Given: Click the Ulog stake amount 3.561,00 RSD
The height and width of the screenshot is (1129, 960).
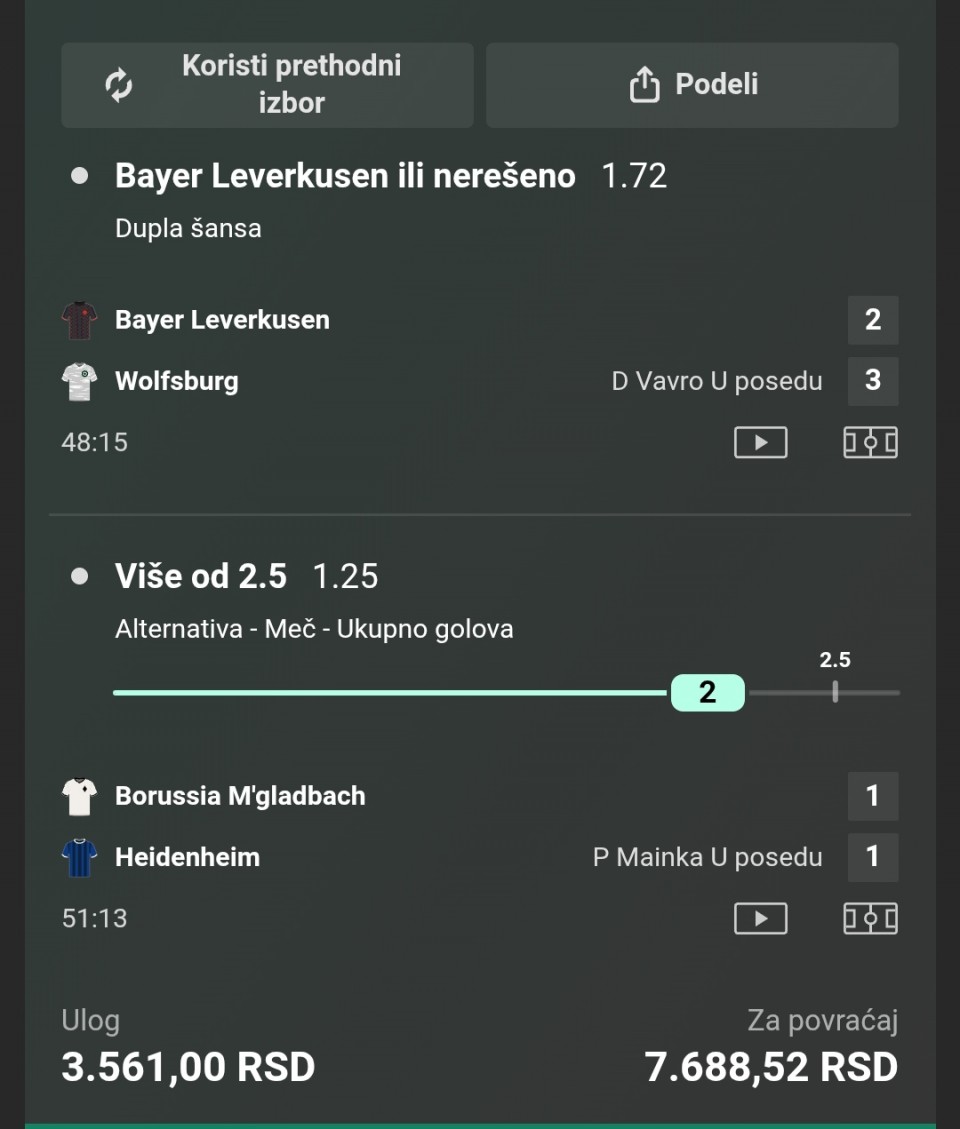Looking at the screenshot, I should [188, 1067].
